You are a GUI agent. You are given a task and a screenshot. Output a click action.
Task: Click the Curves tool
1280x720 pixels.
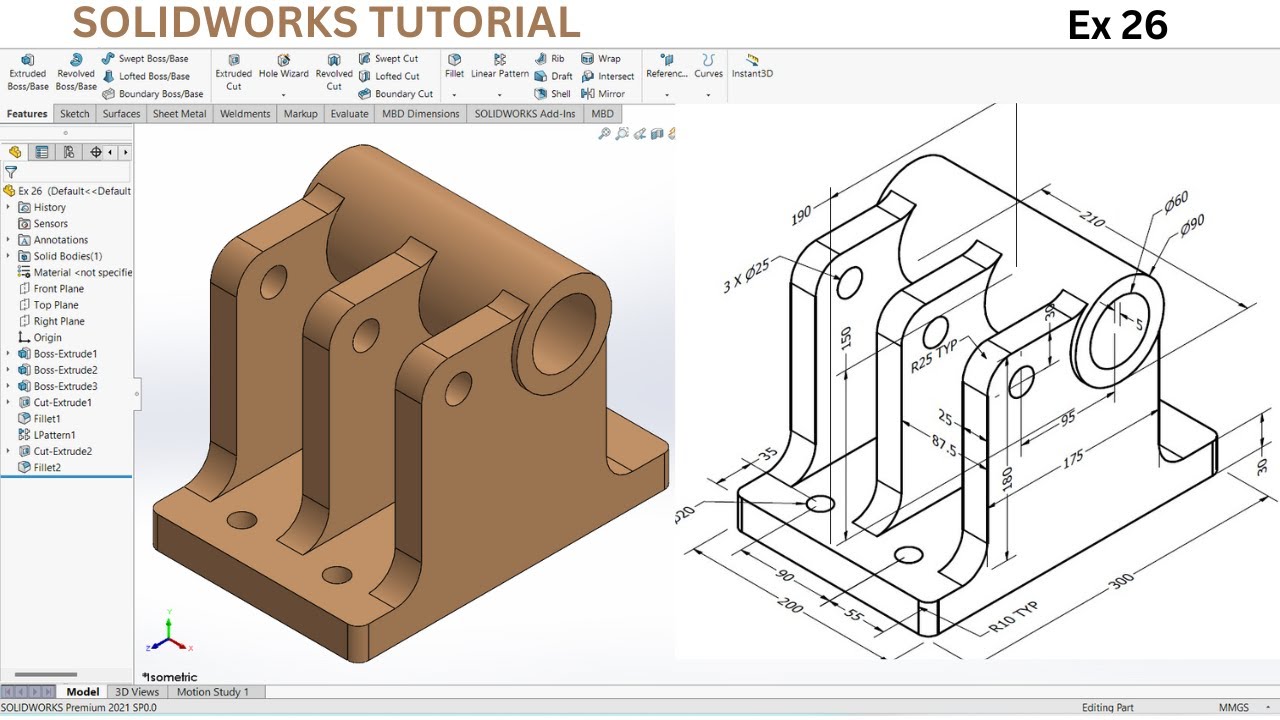pyautogui.click(x=708, y=67)
